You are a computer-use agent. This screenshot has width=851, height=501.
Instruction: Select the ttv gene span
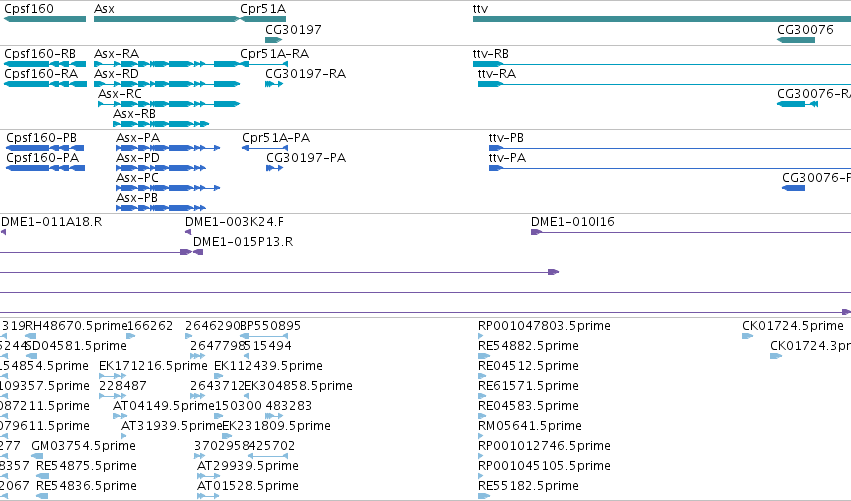point(662,19)
